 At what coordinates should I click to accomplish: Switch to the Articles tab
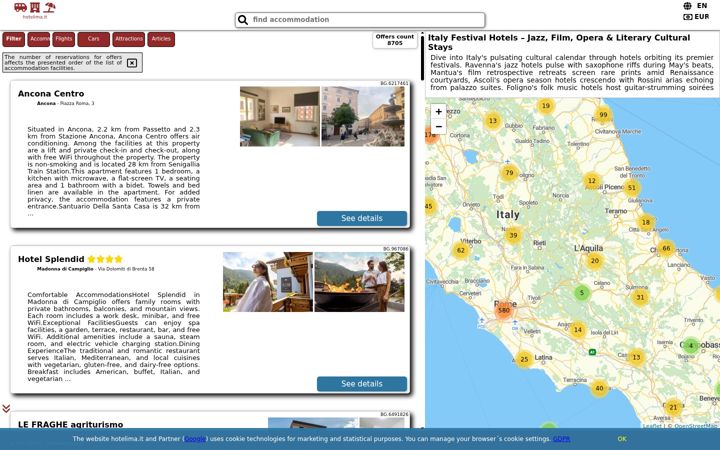click(x=161, y=39)
